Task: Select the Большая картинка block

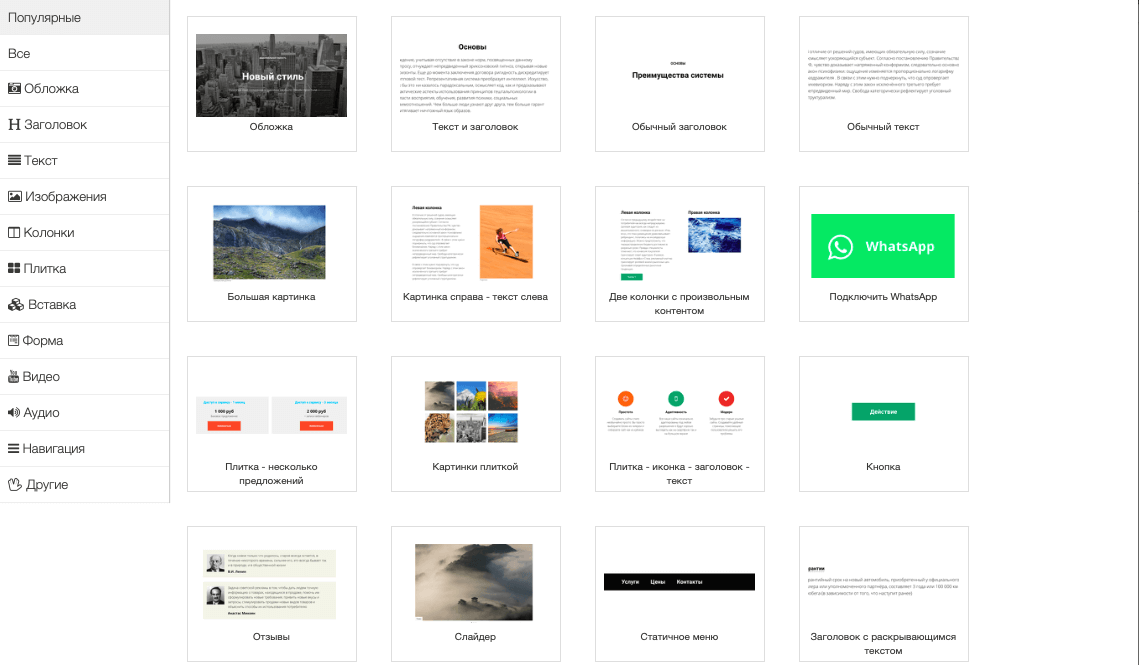Action: 272,254
